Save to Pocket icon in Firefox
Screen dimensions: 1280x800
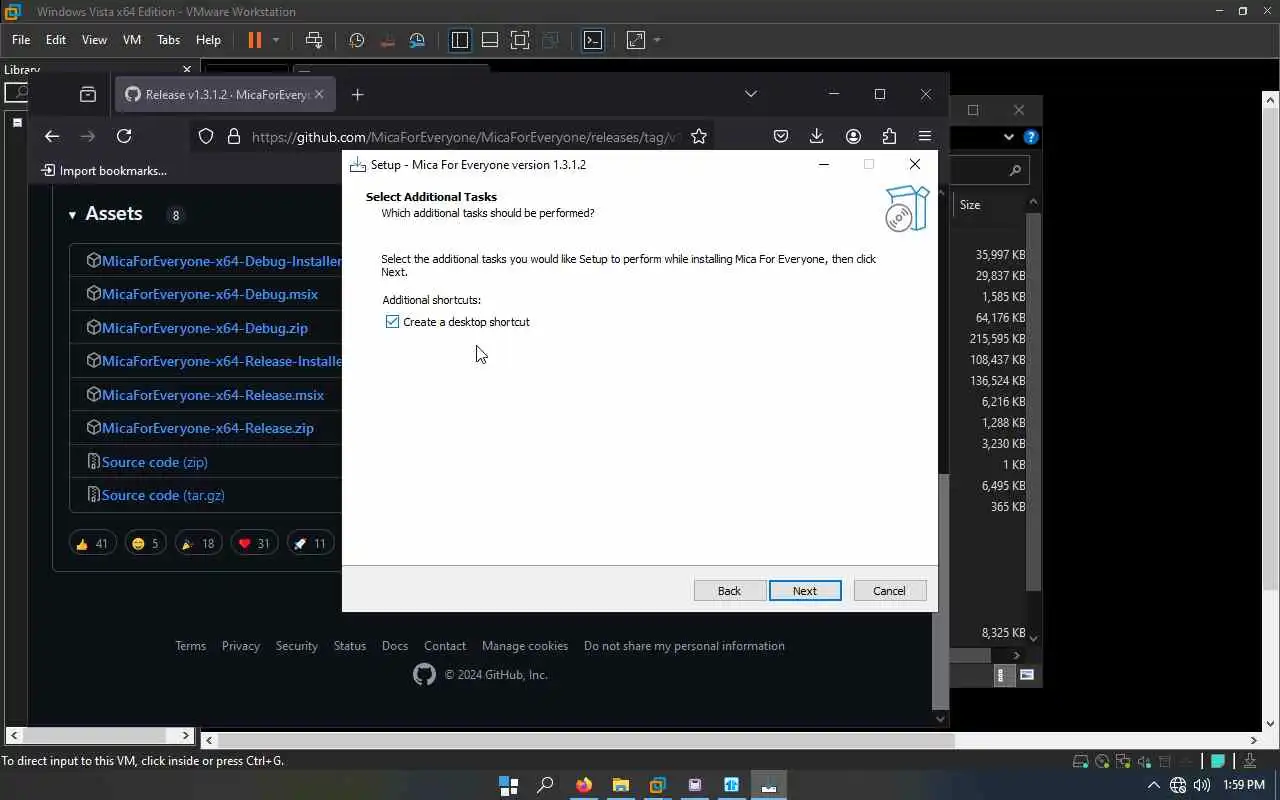(781, 136)
